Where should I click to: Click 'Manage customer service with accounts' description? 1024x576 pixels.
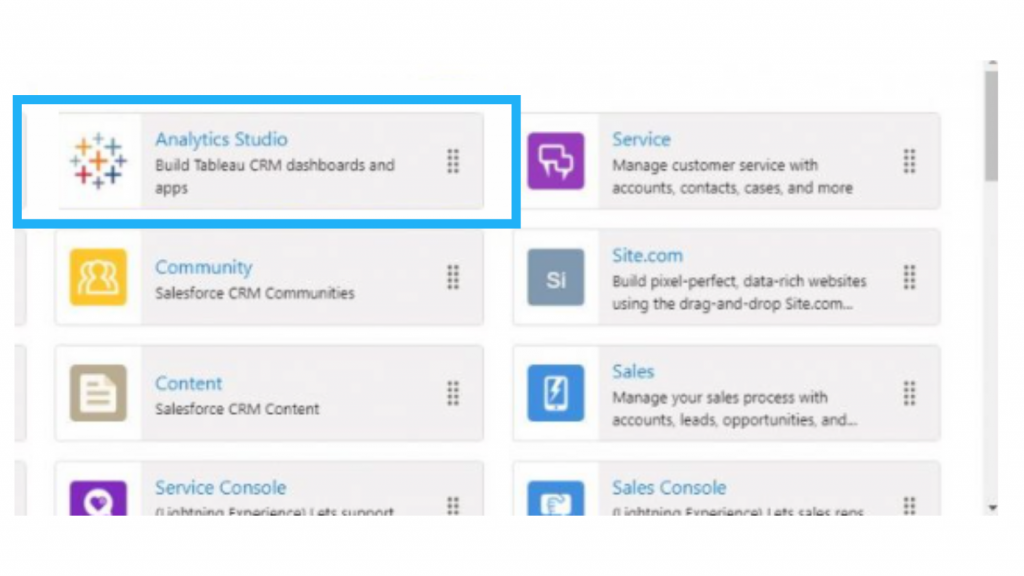[732, 176]
